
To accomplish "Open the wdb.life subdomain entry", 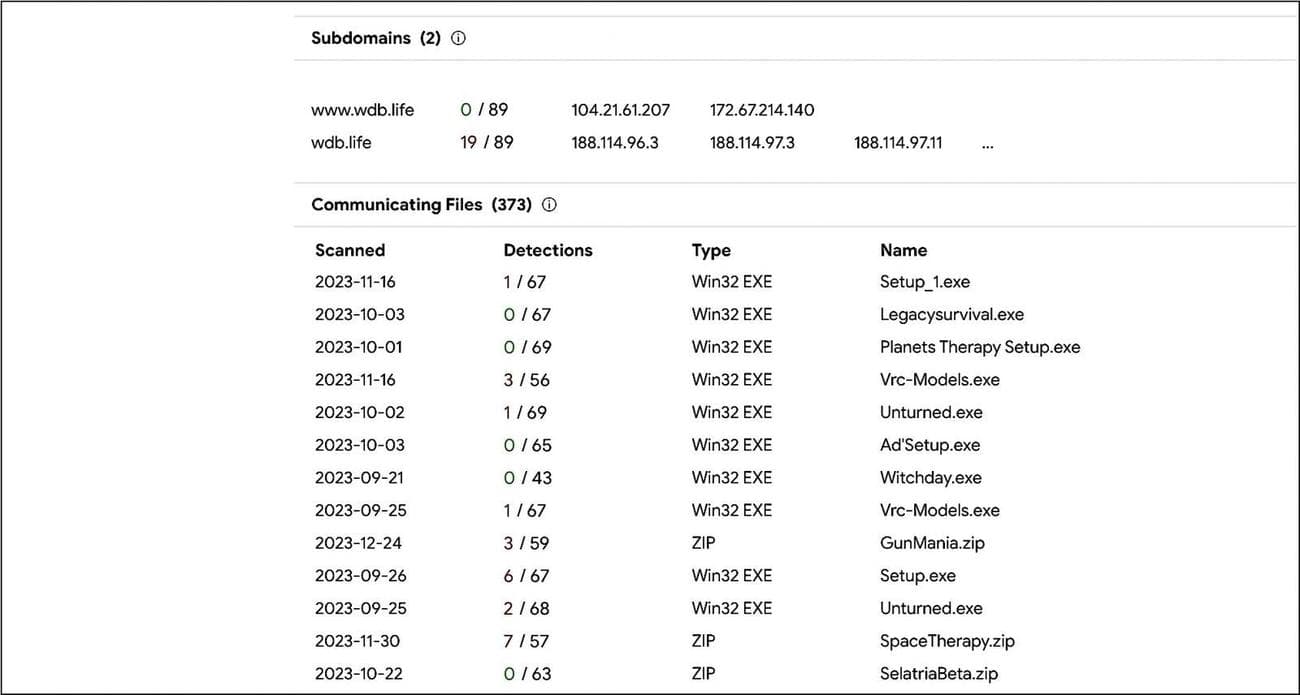I will coord(341,143).
